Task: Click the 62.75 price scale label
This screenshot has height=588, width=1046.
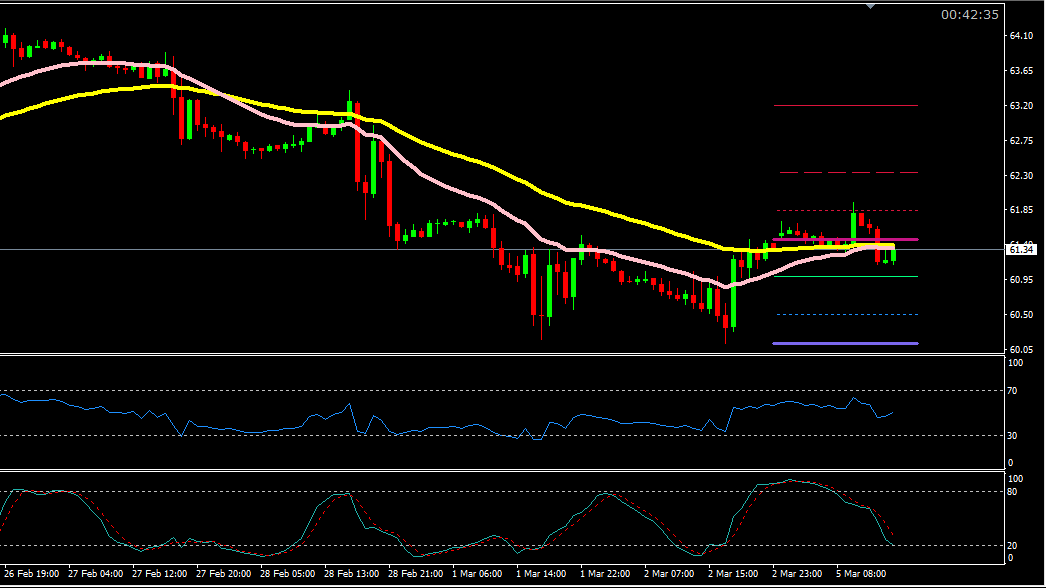Action: (1021, 141)
